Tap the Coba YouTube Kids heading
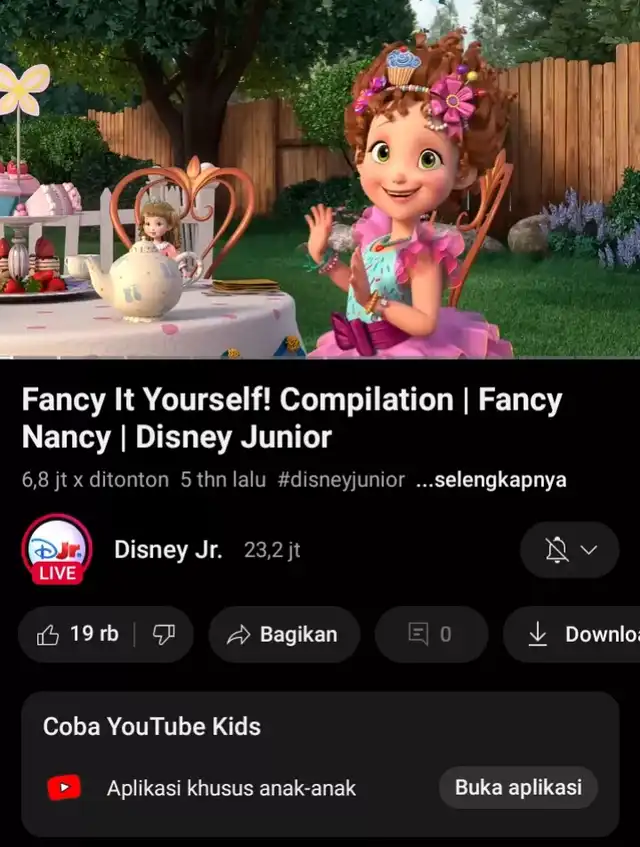This screenshot has height=847, width=640. tap(152, 727)
